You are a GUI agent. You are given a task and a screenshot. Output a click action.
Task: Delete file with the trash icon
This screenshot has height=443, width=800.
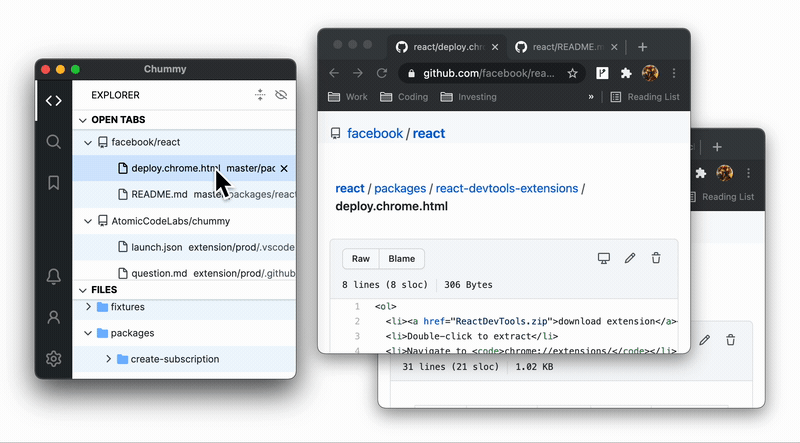(x=656, y=258)
